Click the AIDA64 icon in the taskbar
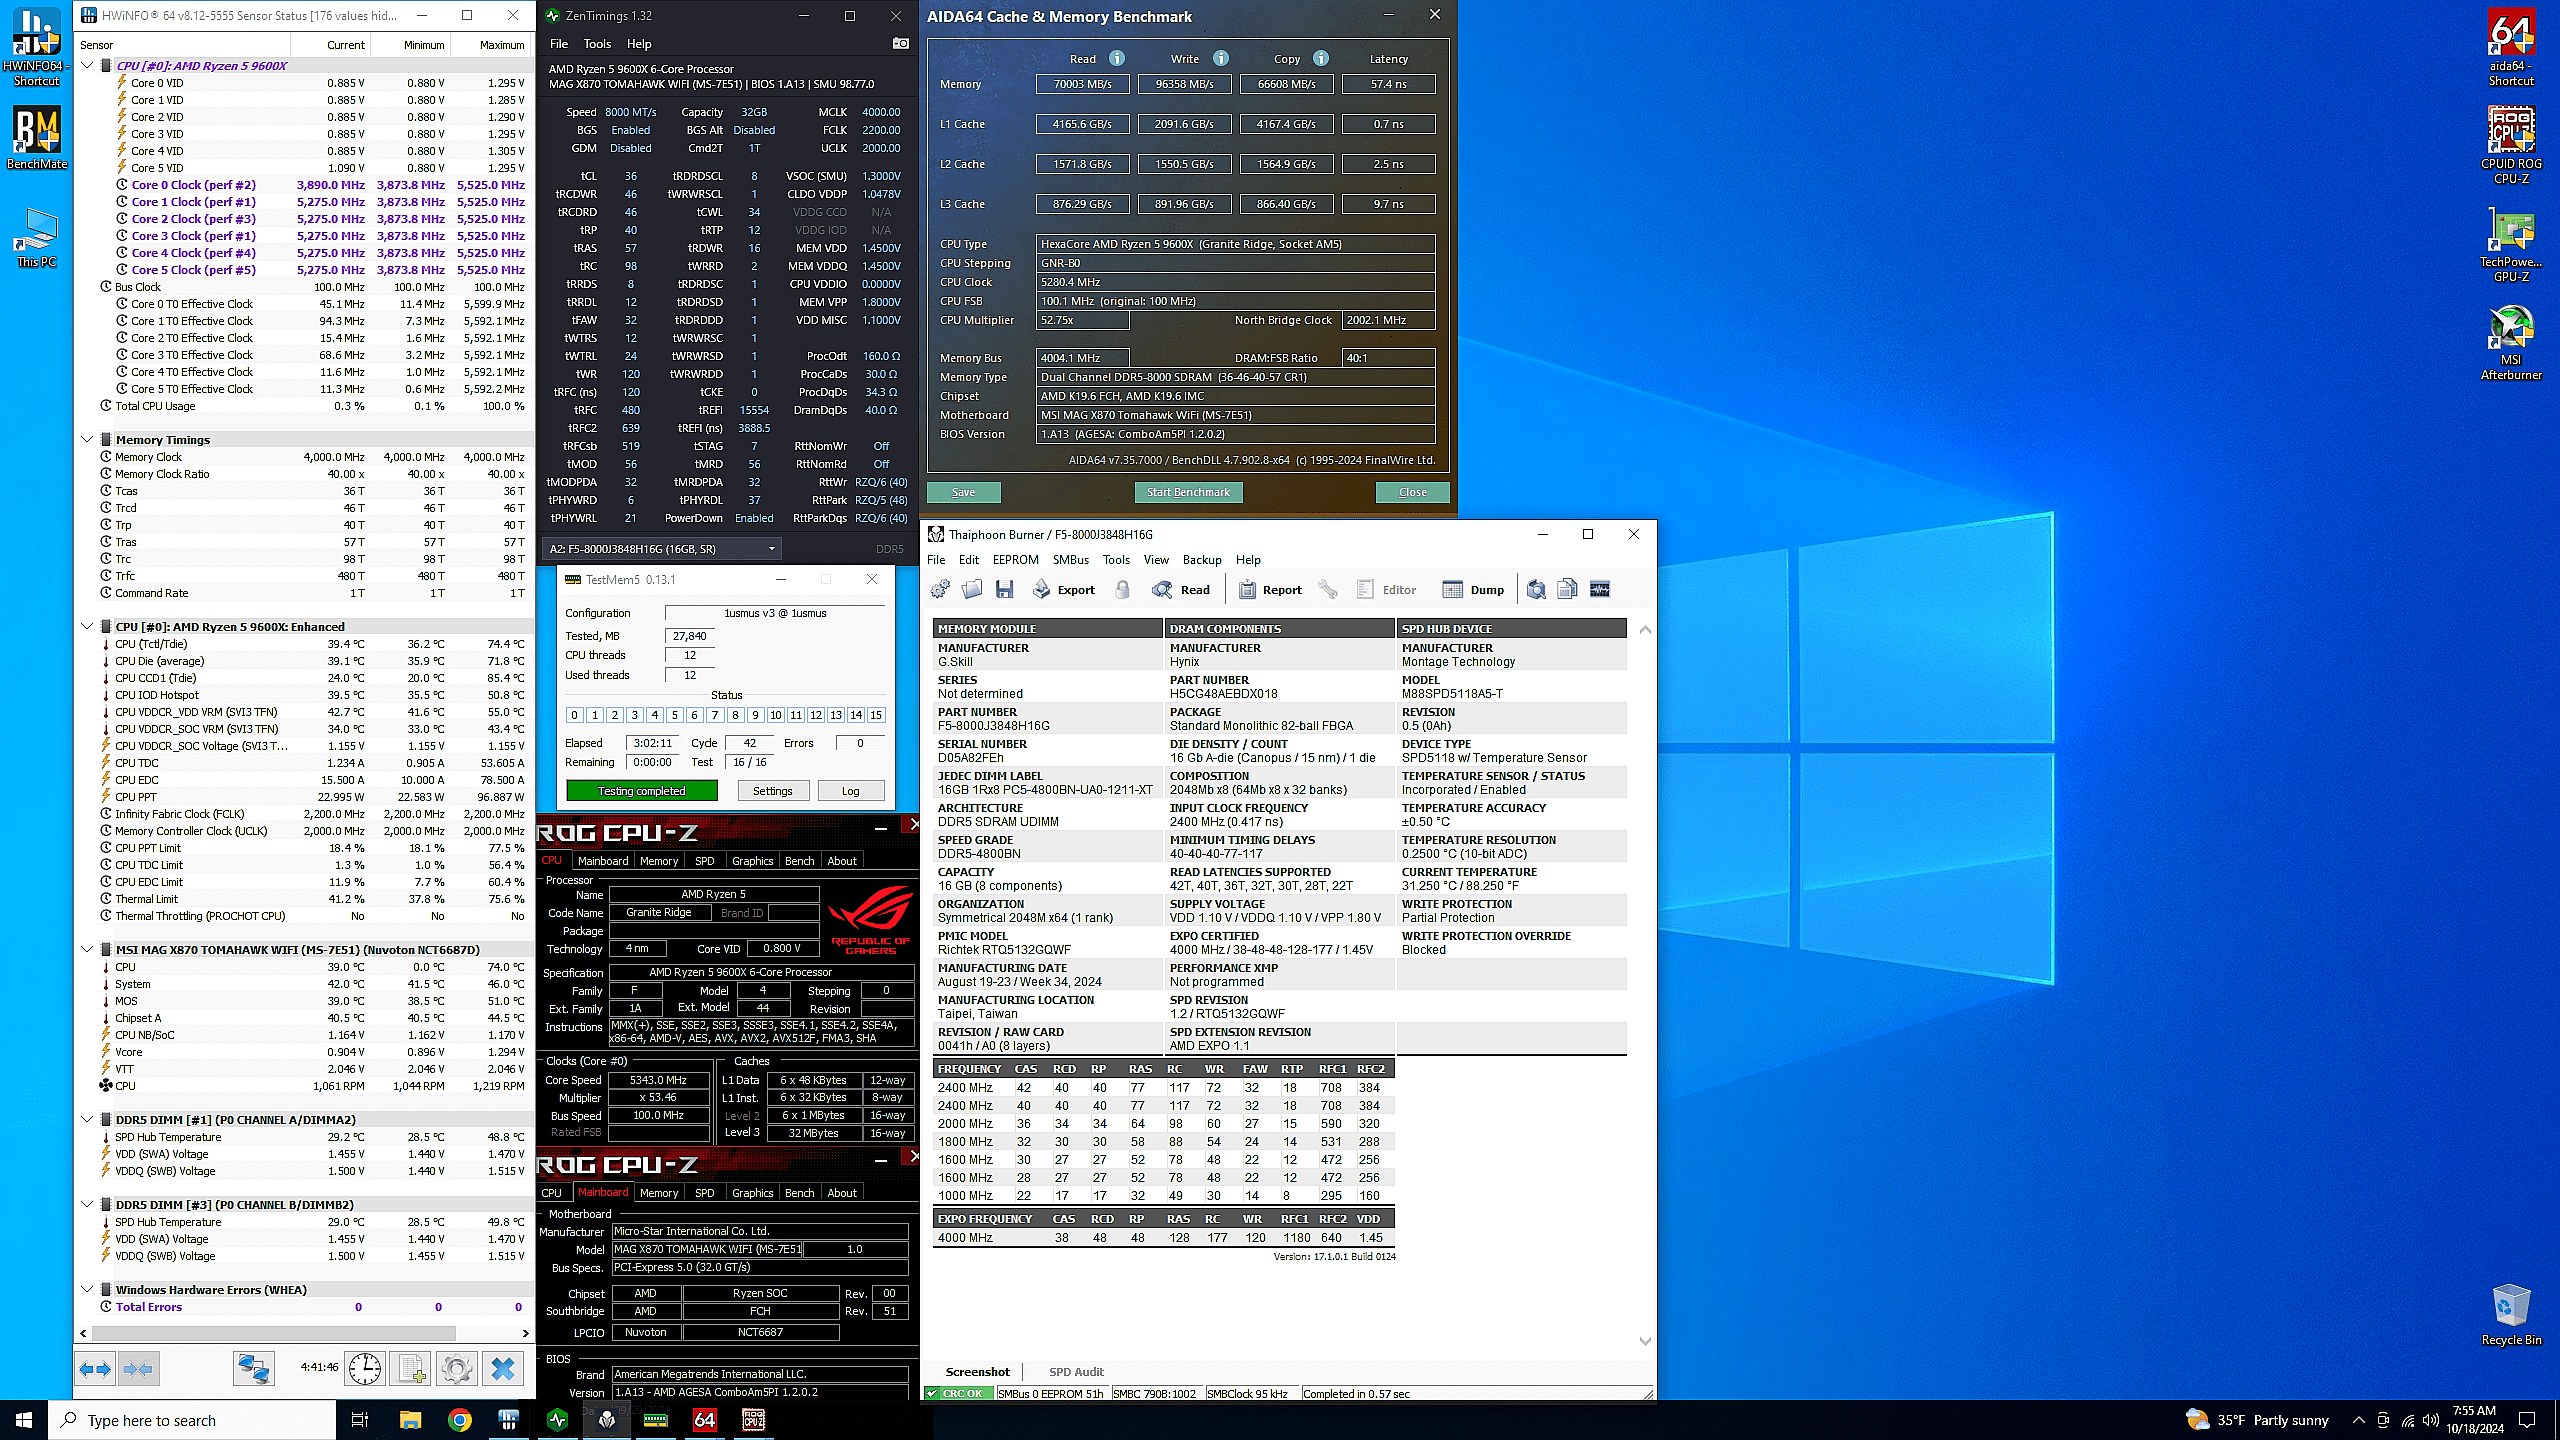The height and width of the screenshot is (1440, 2560). pos(705,1420)
